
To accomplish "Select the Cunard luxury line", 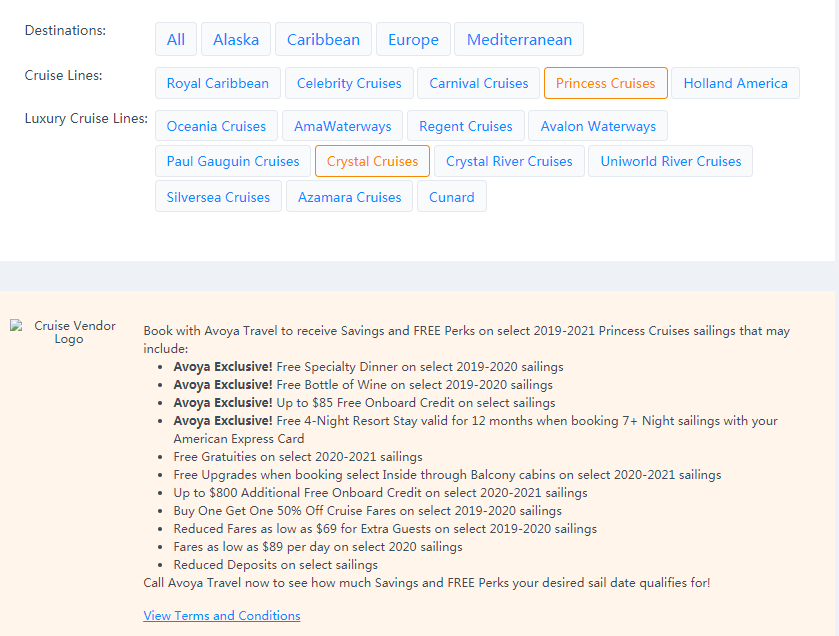I will pyautogui.click(x=452, y=196).
